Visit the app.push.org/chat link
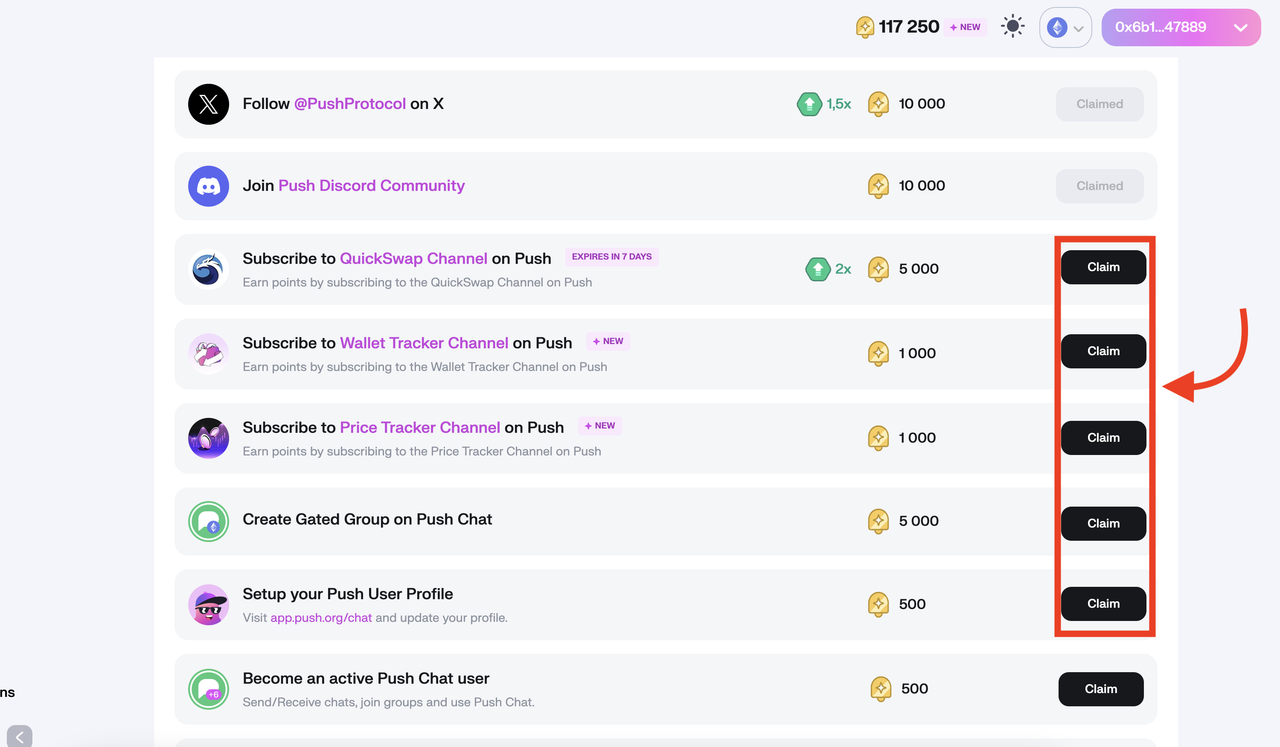Viewport: 1280px width, 747px height. 321,618
